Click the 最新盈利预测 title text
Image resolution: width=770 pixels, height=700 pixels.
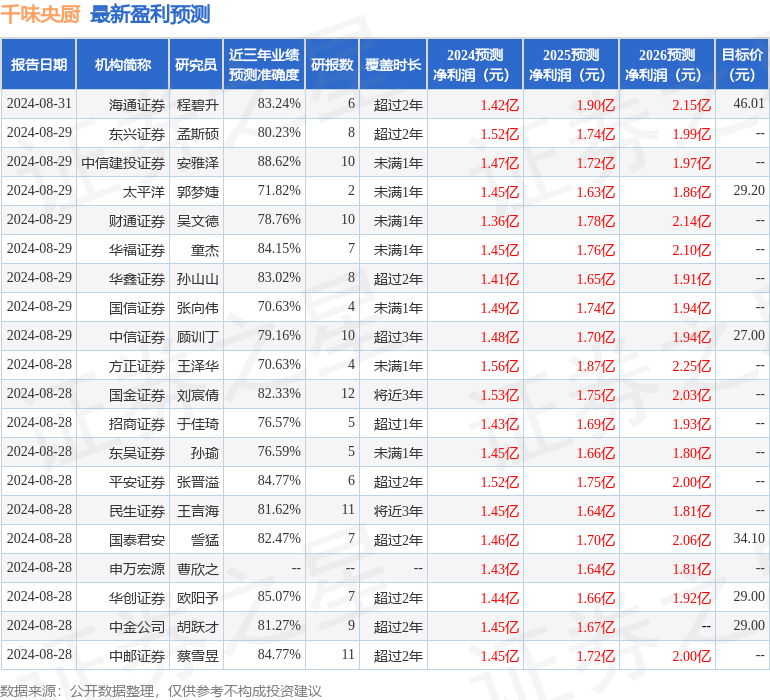pos(150,14)
